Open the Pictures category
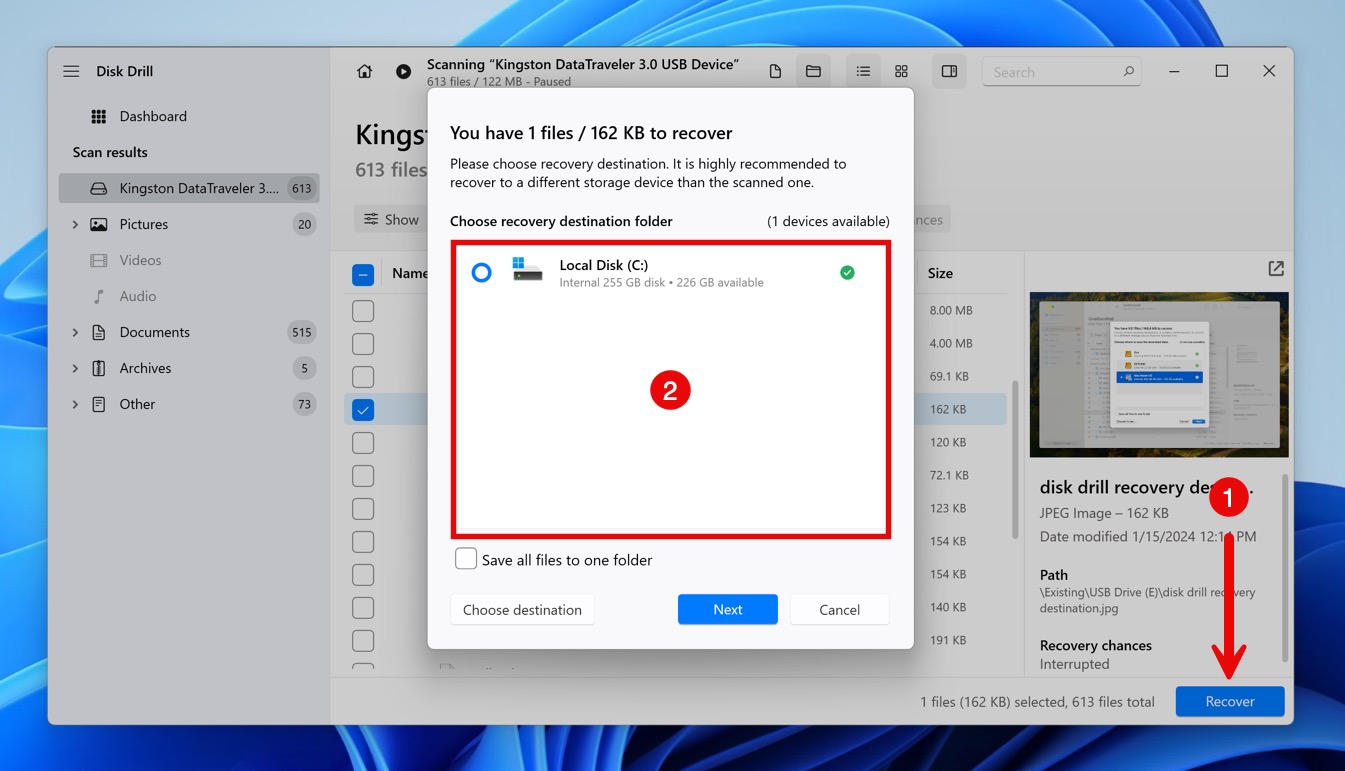This screenshot has height=771, width=1345. pyautogui.click(x=144, y=224)
